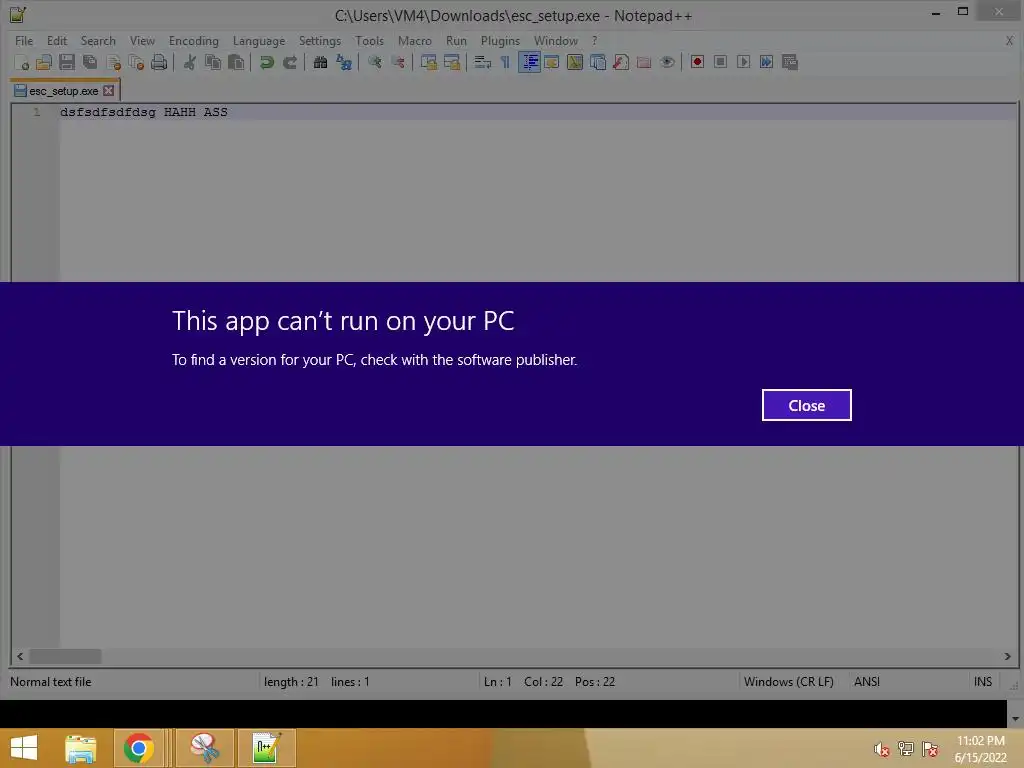Click the Print icon
This screenshot has height=768, width=1024.
[x=159, y=62]
